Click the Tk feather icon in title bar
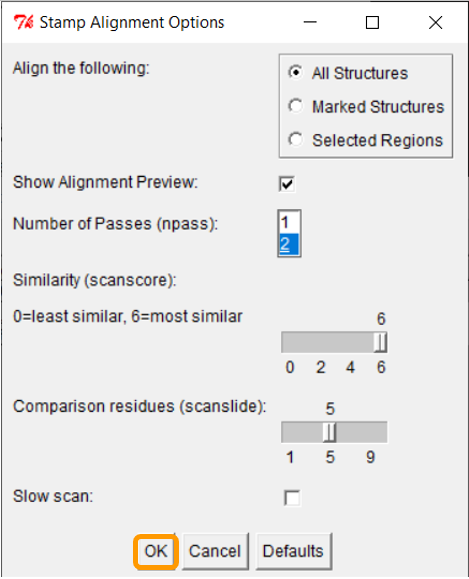The width and height of the screenshot is (469, 579). [x=23, y=23]
